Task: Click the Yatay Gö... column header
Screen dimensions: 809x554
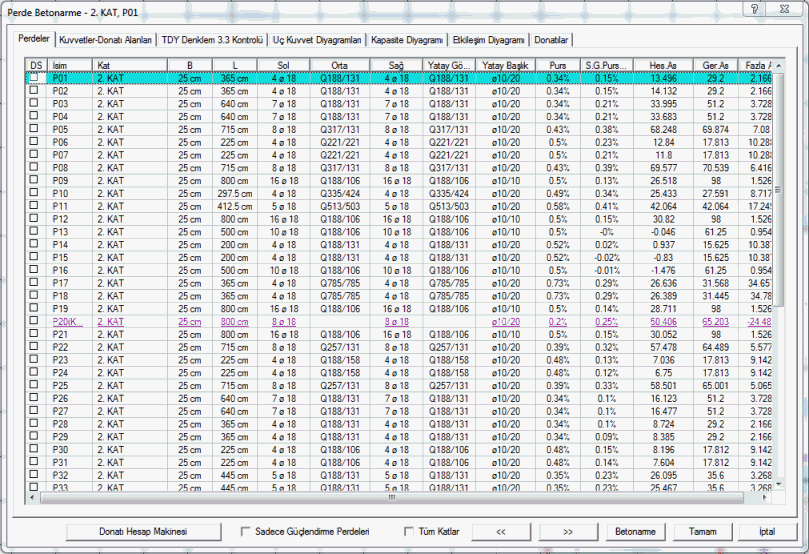Action: pyautogui.click(x=449, y=65)
